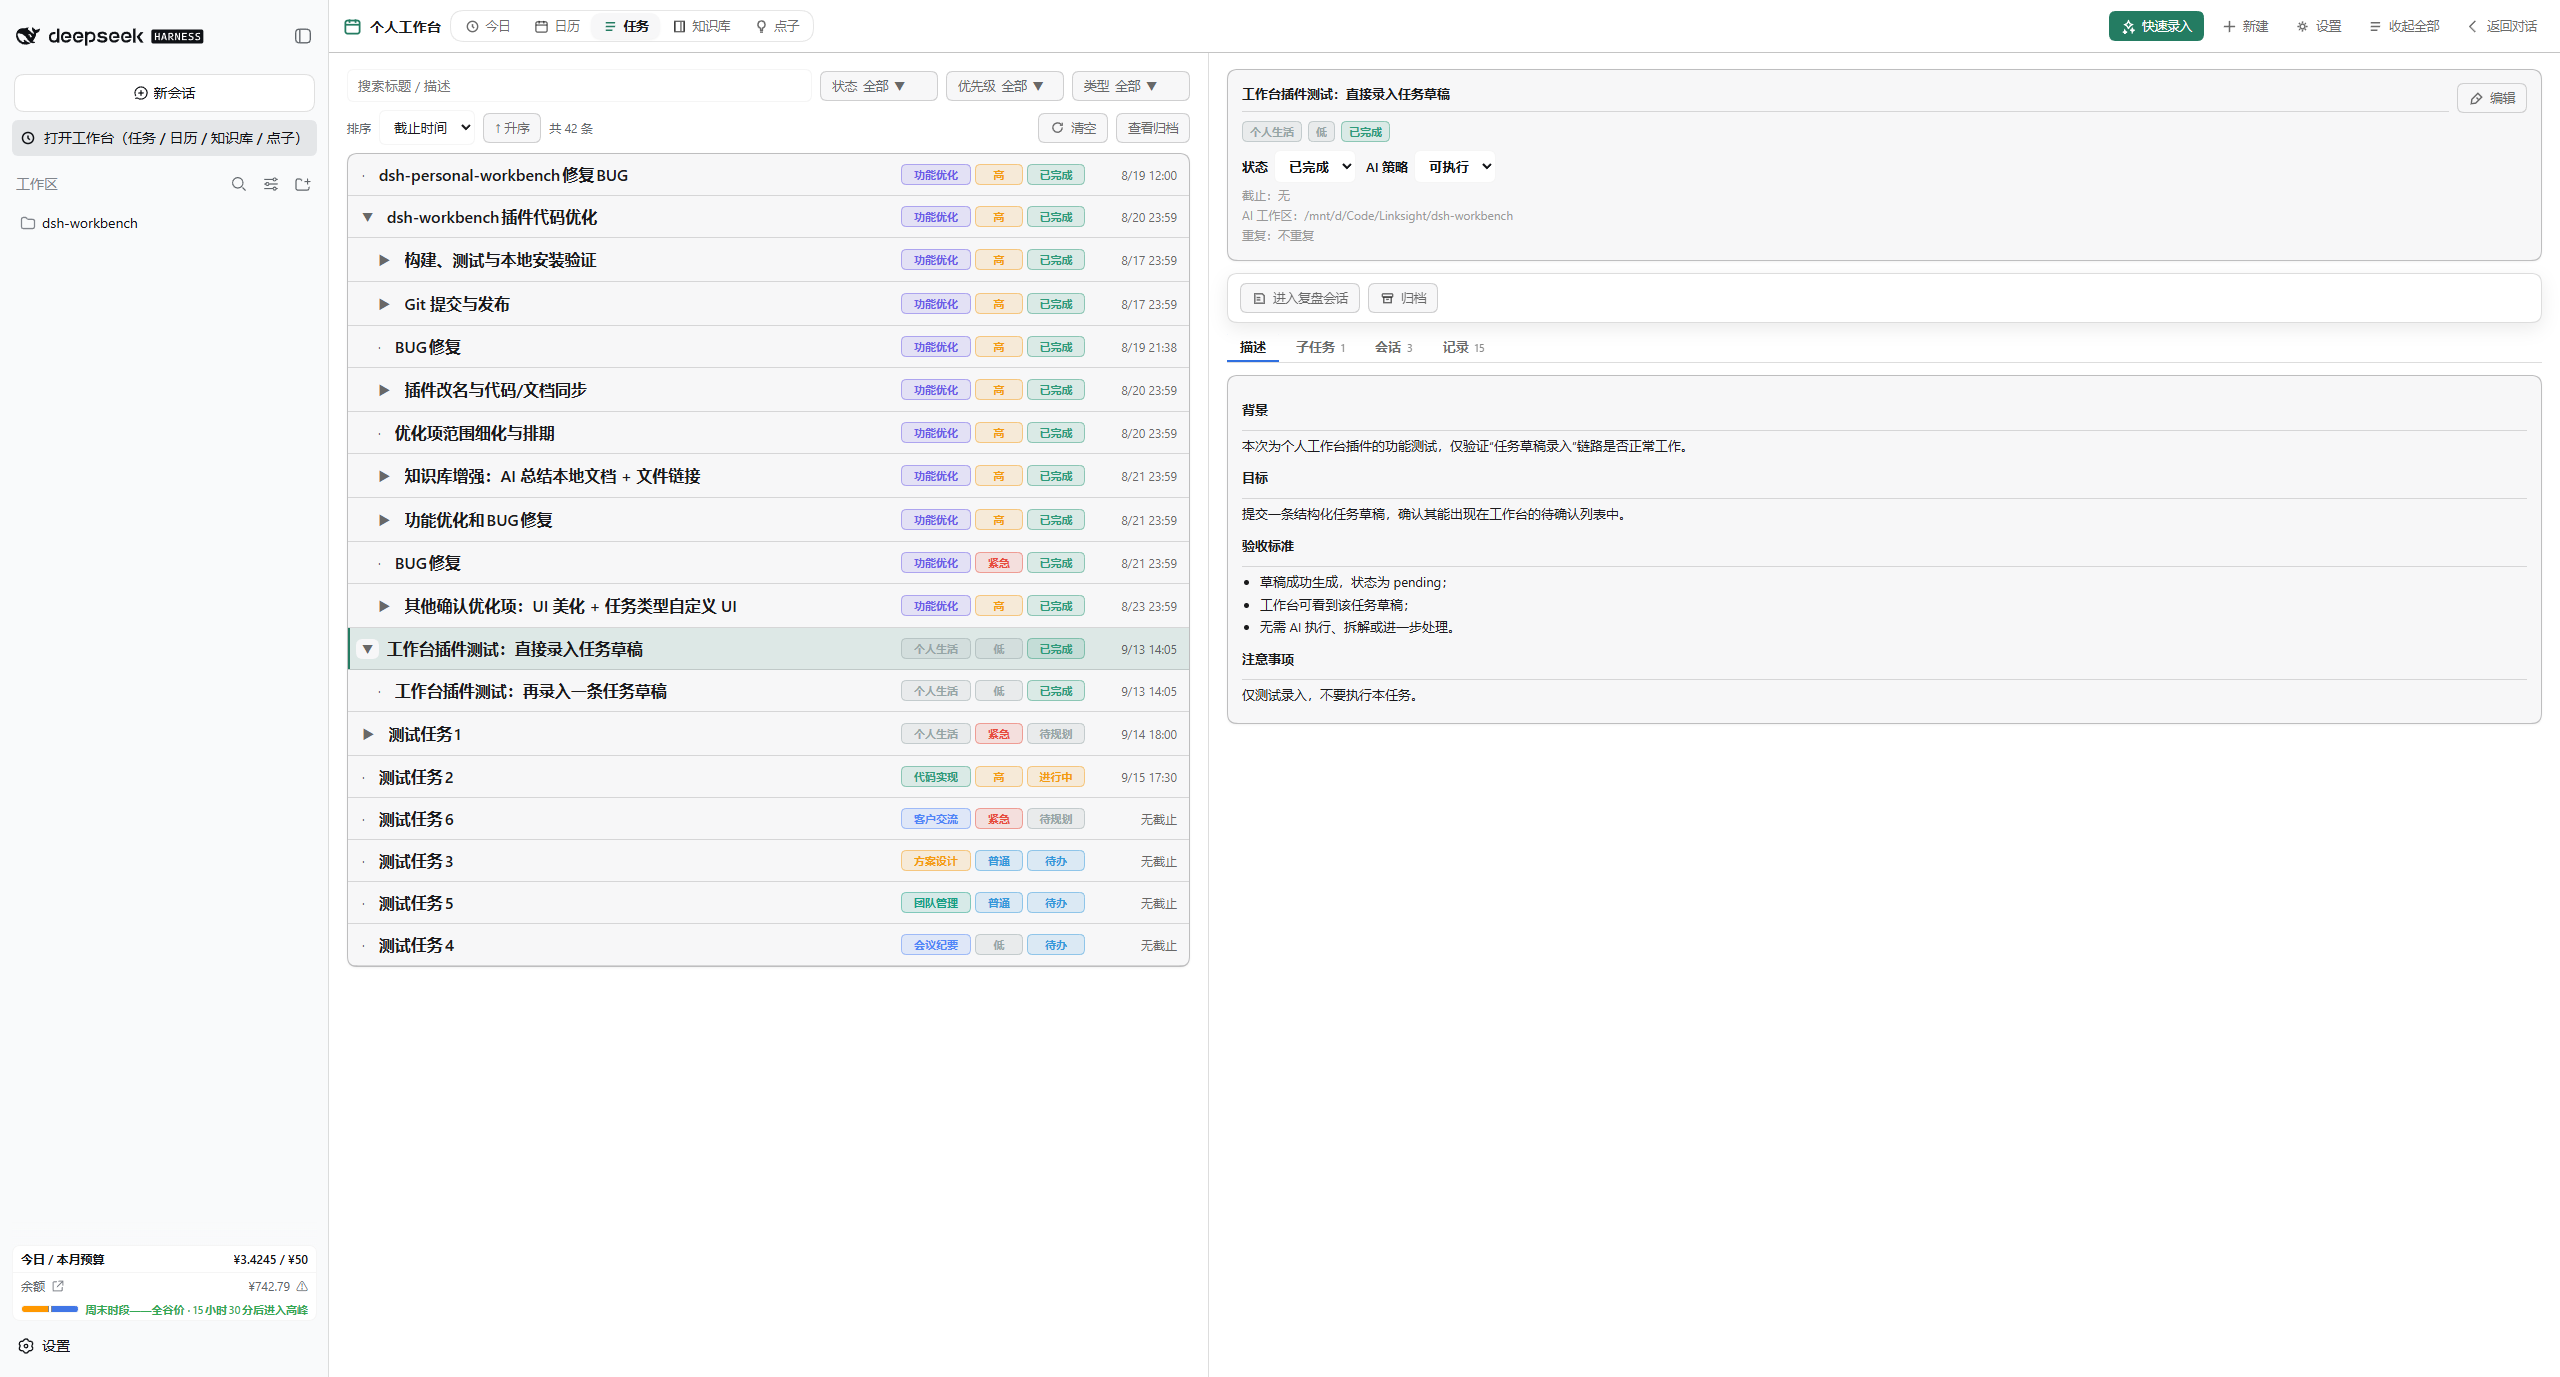The height and width of the screenshot is (1377, 2560).
Task: Switch to the 知识库 tab
Action: click(x=702, y=26)
